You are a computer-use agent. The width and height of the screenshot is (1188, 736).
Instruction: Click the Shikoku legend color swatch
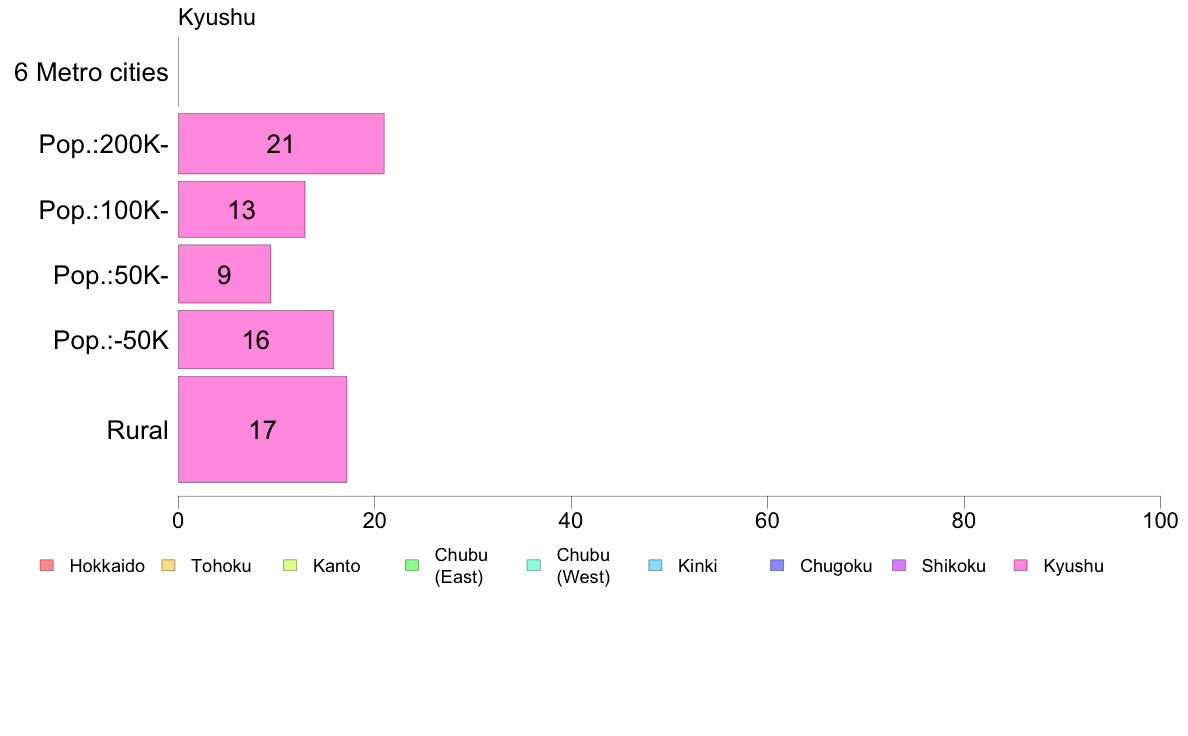pos(899,565)
